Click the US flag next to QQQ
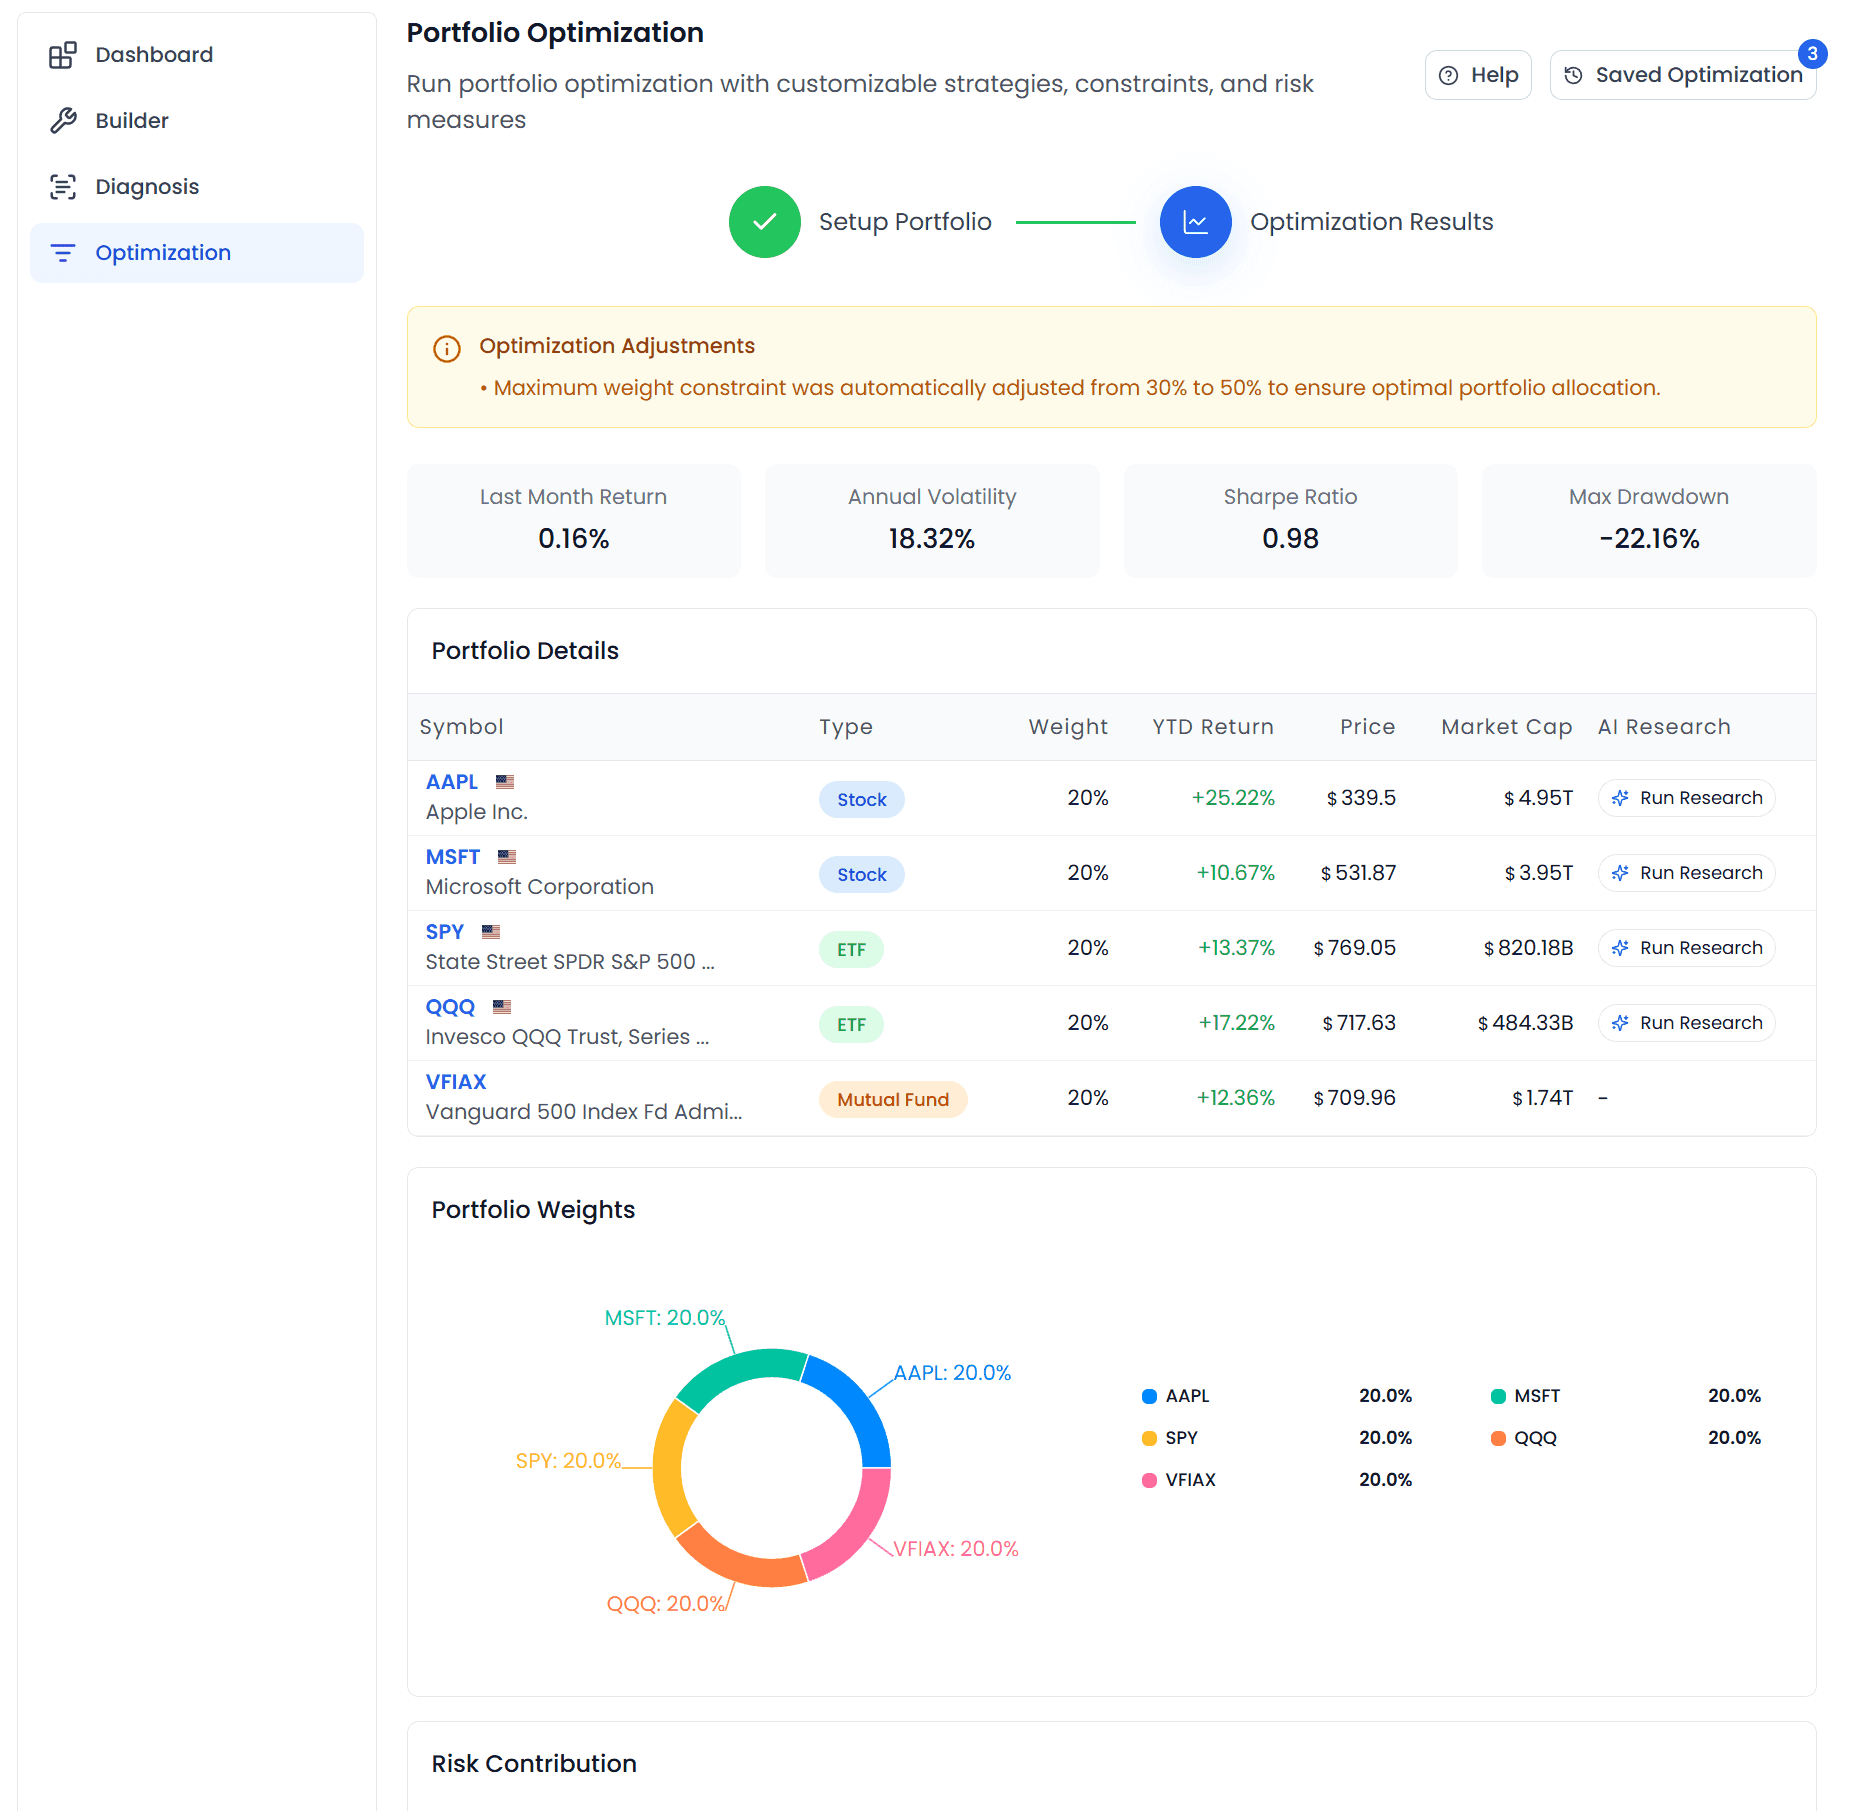Image resolution: width=1850 pixels, height=1811 pixels. point(502,1007)
